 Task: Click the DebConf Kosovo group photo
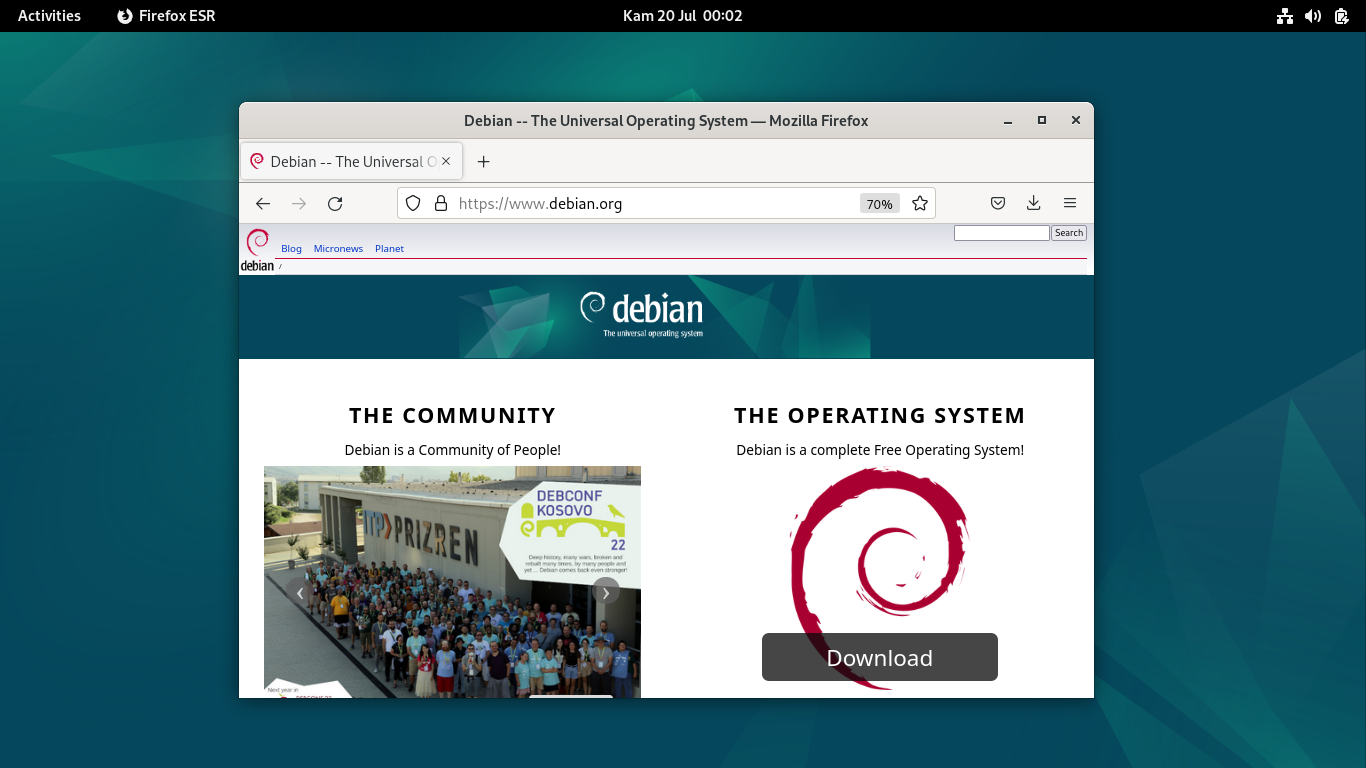[452, 582]
